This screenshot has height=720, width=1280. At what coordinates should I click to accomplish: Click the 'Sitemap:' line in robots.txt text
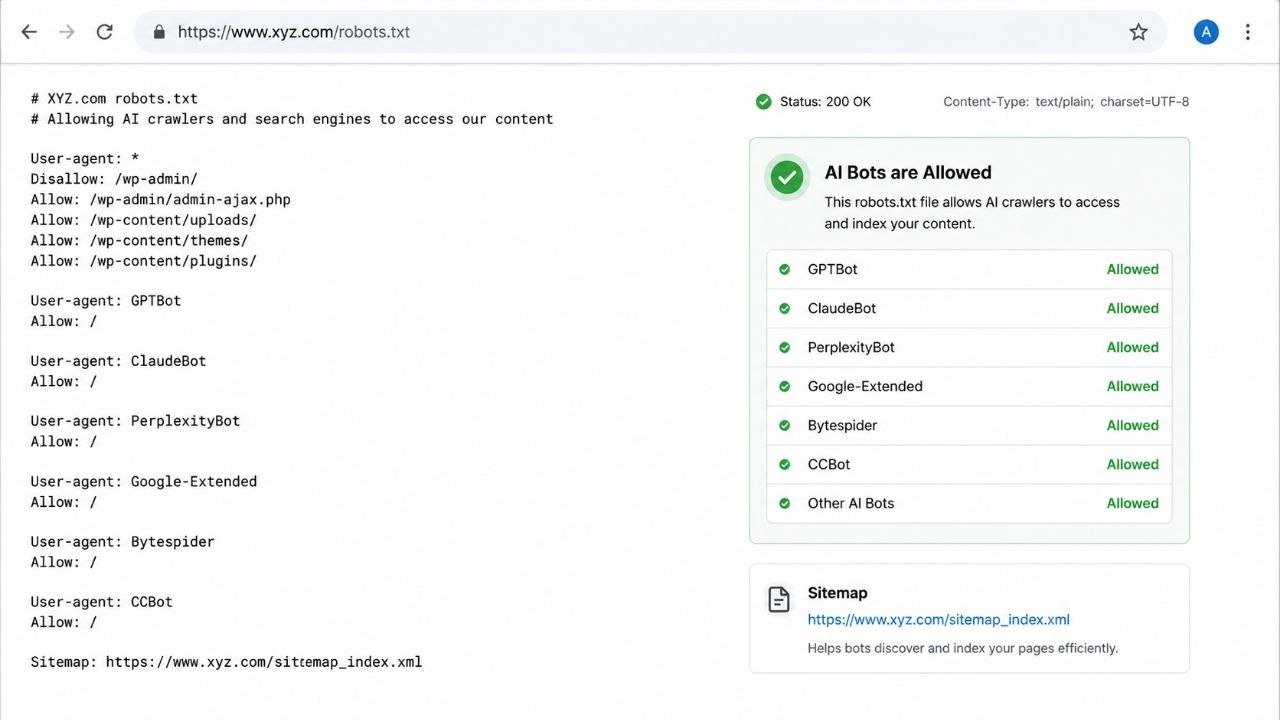[226, 662]
